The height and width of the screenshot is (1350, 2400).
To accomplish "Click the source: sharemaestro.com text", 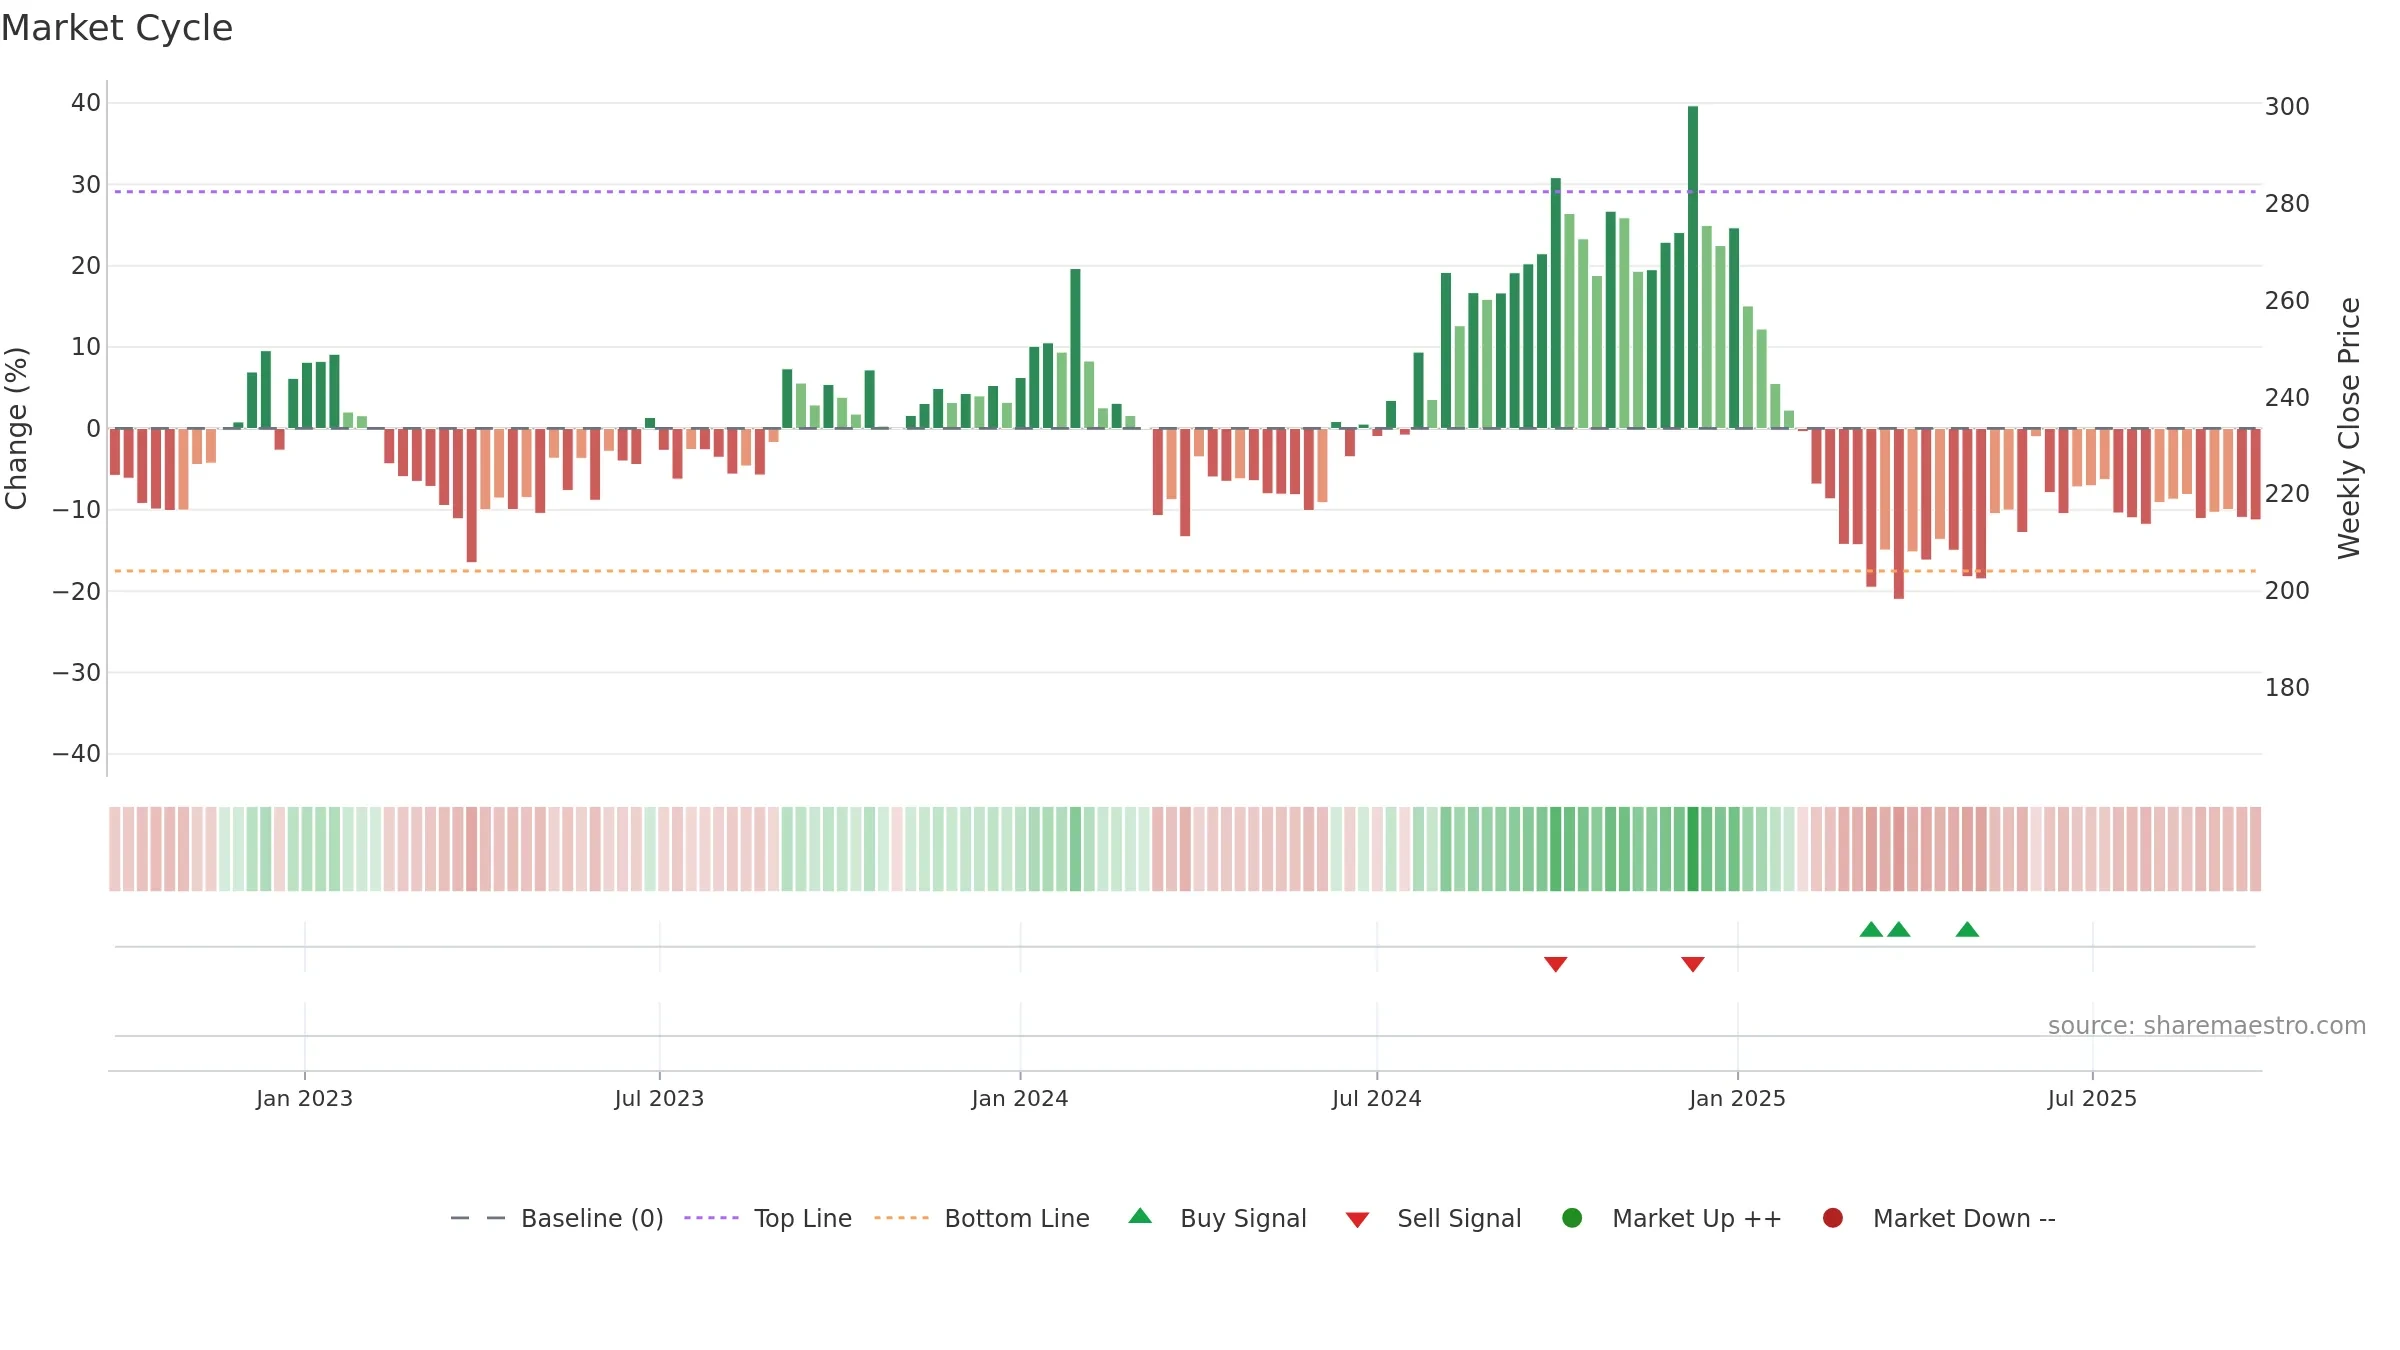I will 2207,1026.
